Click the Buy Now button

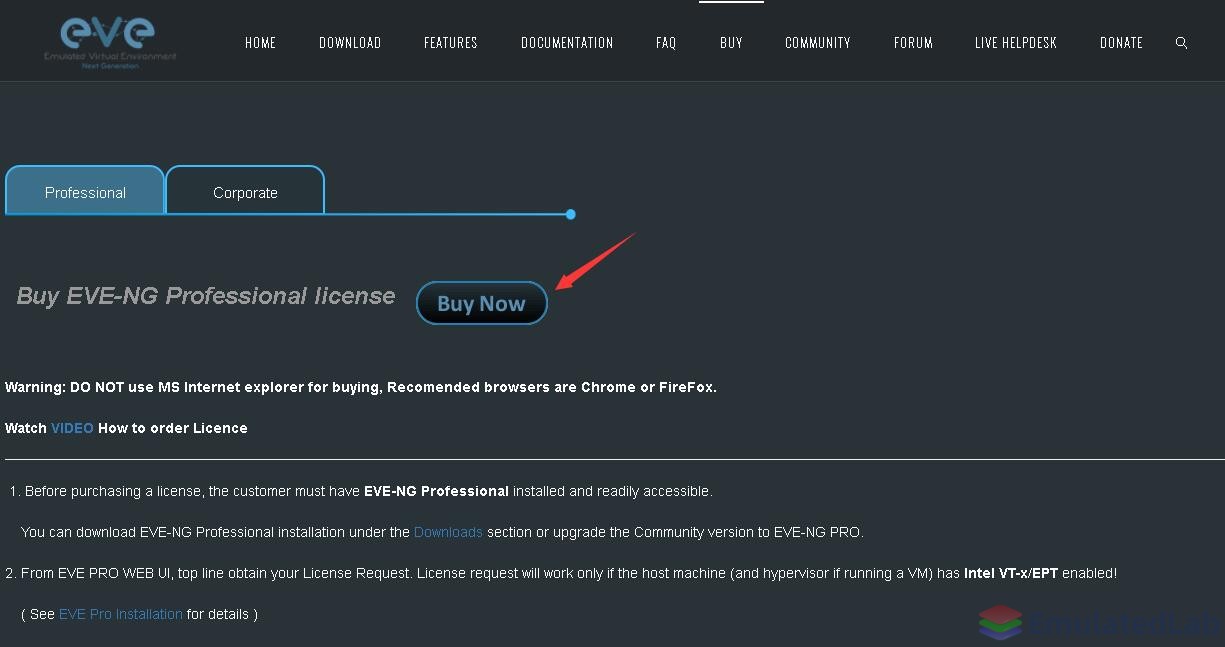pos(482,303)
